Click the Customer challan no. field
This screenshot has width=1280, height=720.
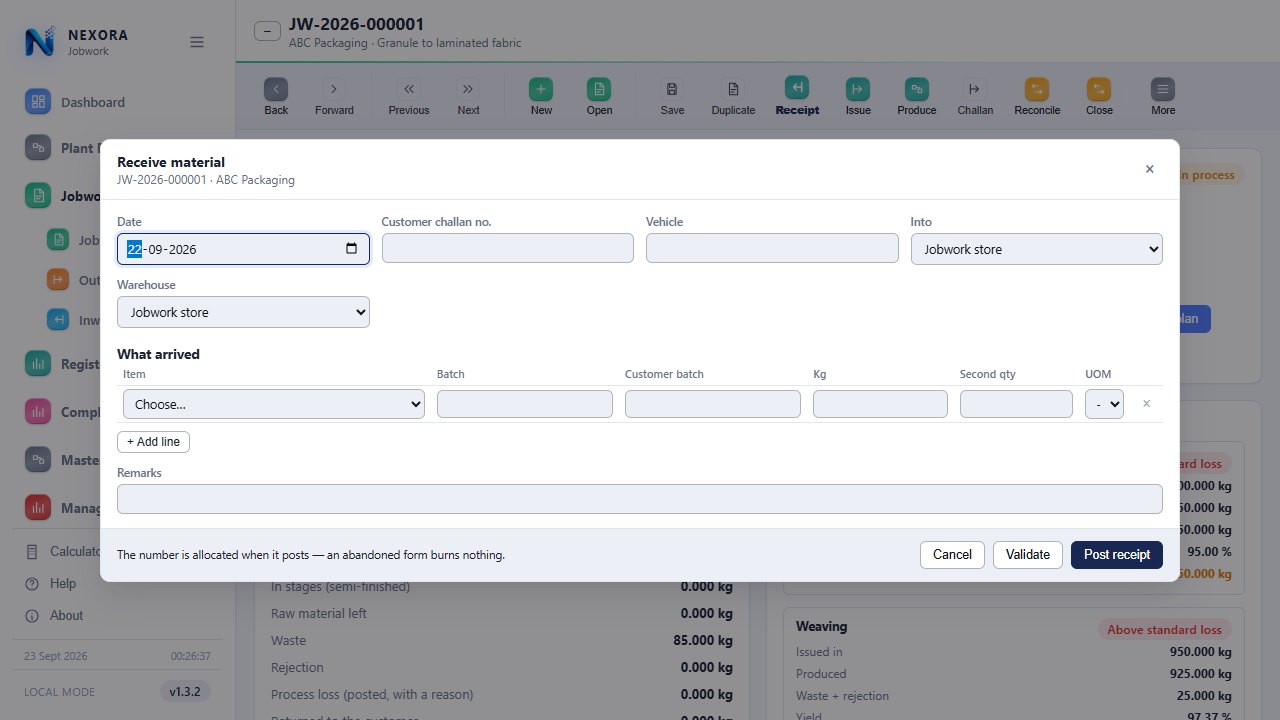tap(508, 249)
